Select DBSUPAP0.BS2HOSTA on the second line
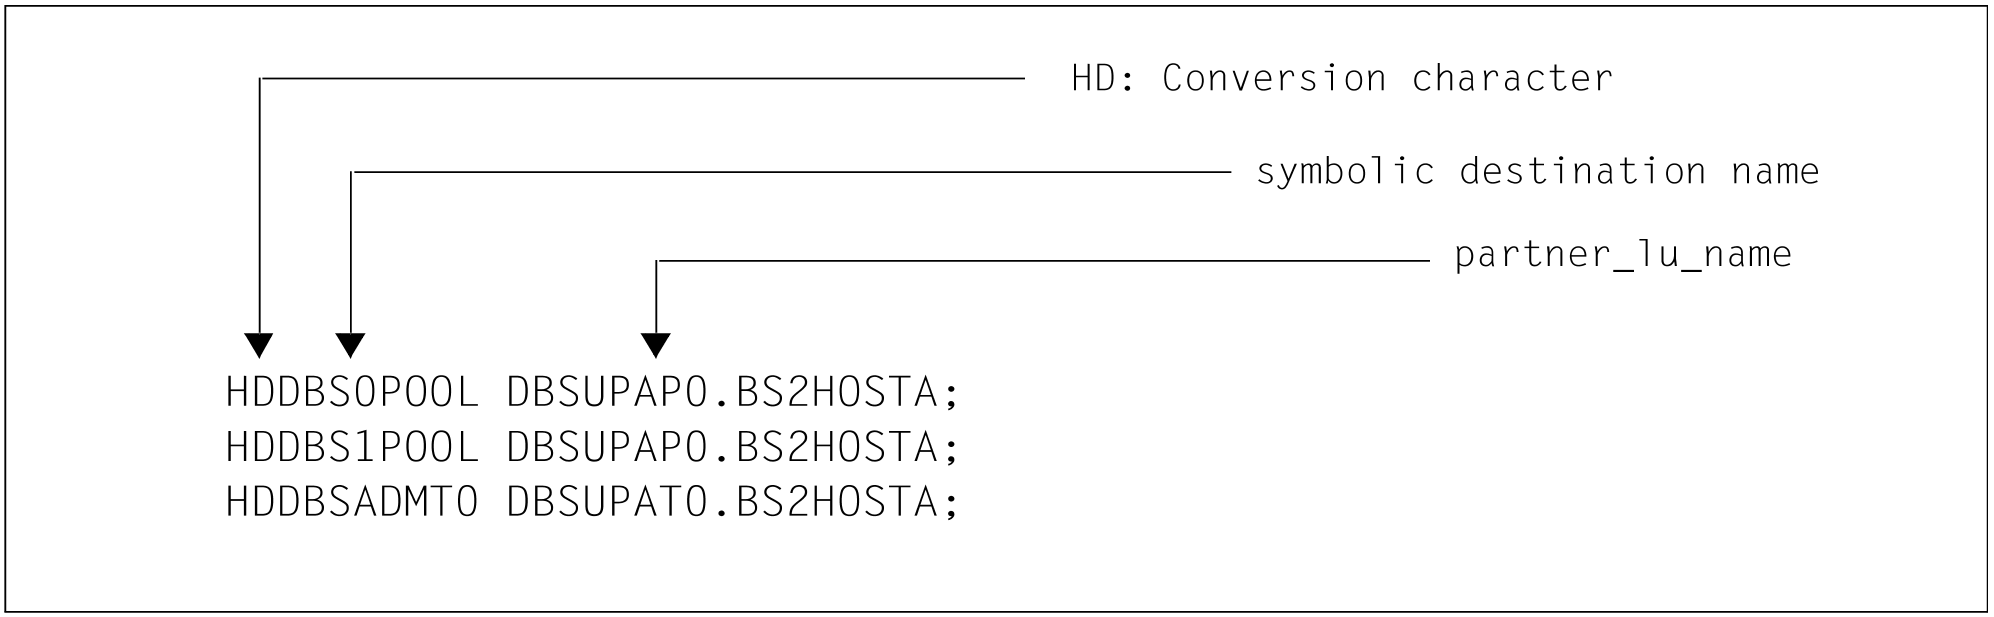The image size is (1994, 617). [x=722, y=447]
